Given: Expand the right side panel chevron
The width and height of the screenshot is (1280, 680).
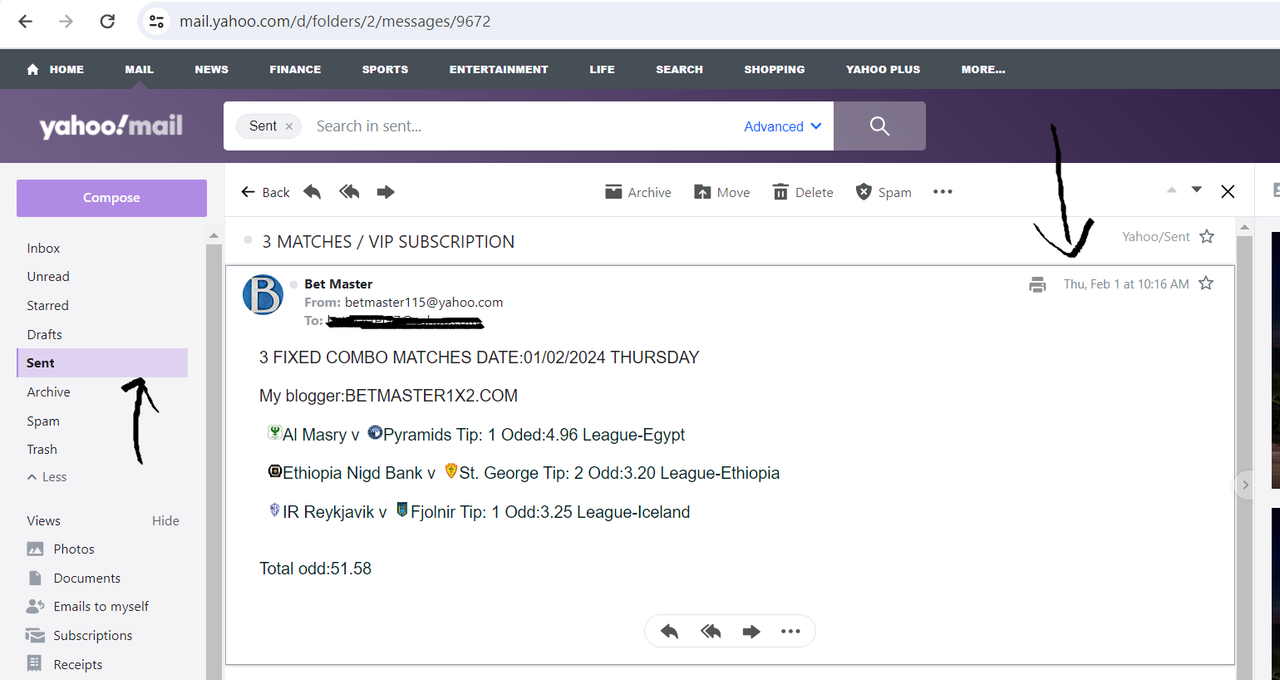Looking at the screenshot, I should 1245,485.
